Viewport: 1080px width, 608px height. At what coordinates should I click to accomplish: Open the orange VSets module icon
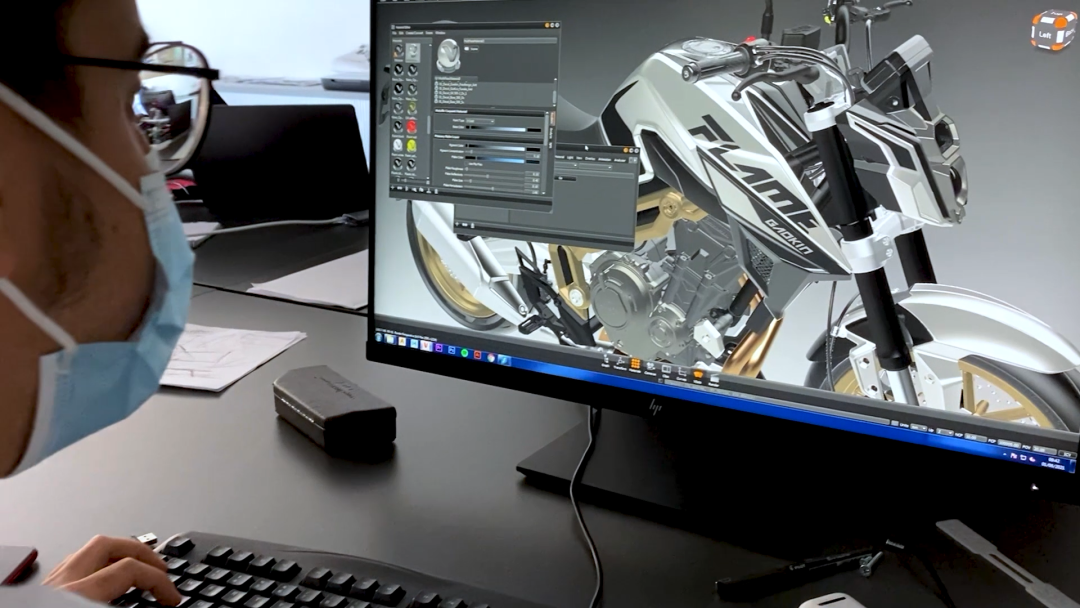pyautogui.click(x=698, y=377)
